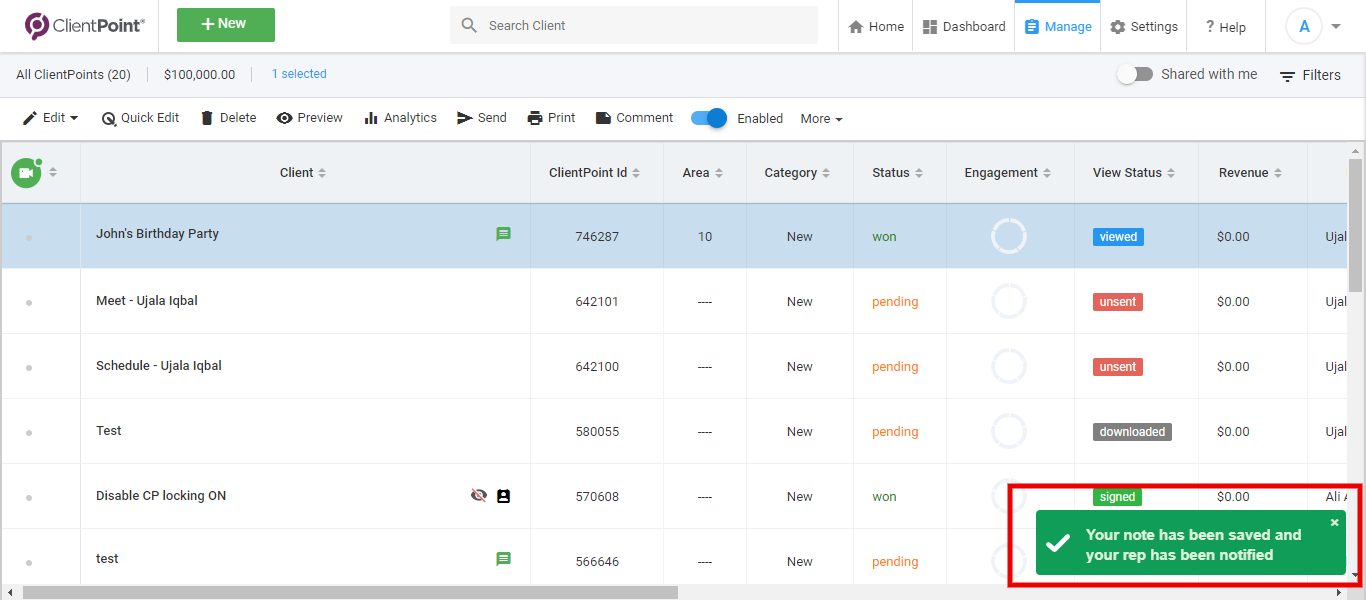Click the status dot on John's Birthday Party row

(29, 238)
